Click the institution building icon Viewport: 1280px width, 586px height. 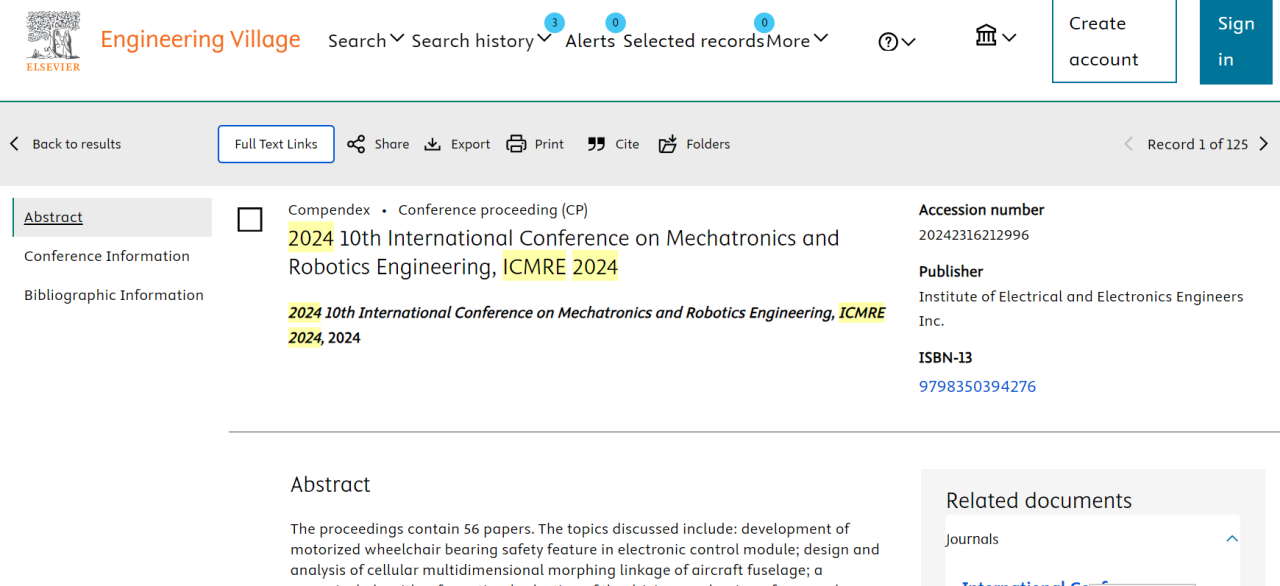[986, 36]
